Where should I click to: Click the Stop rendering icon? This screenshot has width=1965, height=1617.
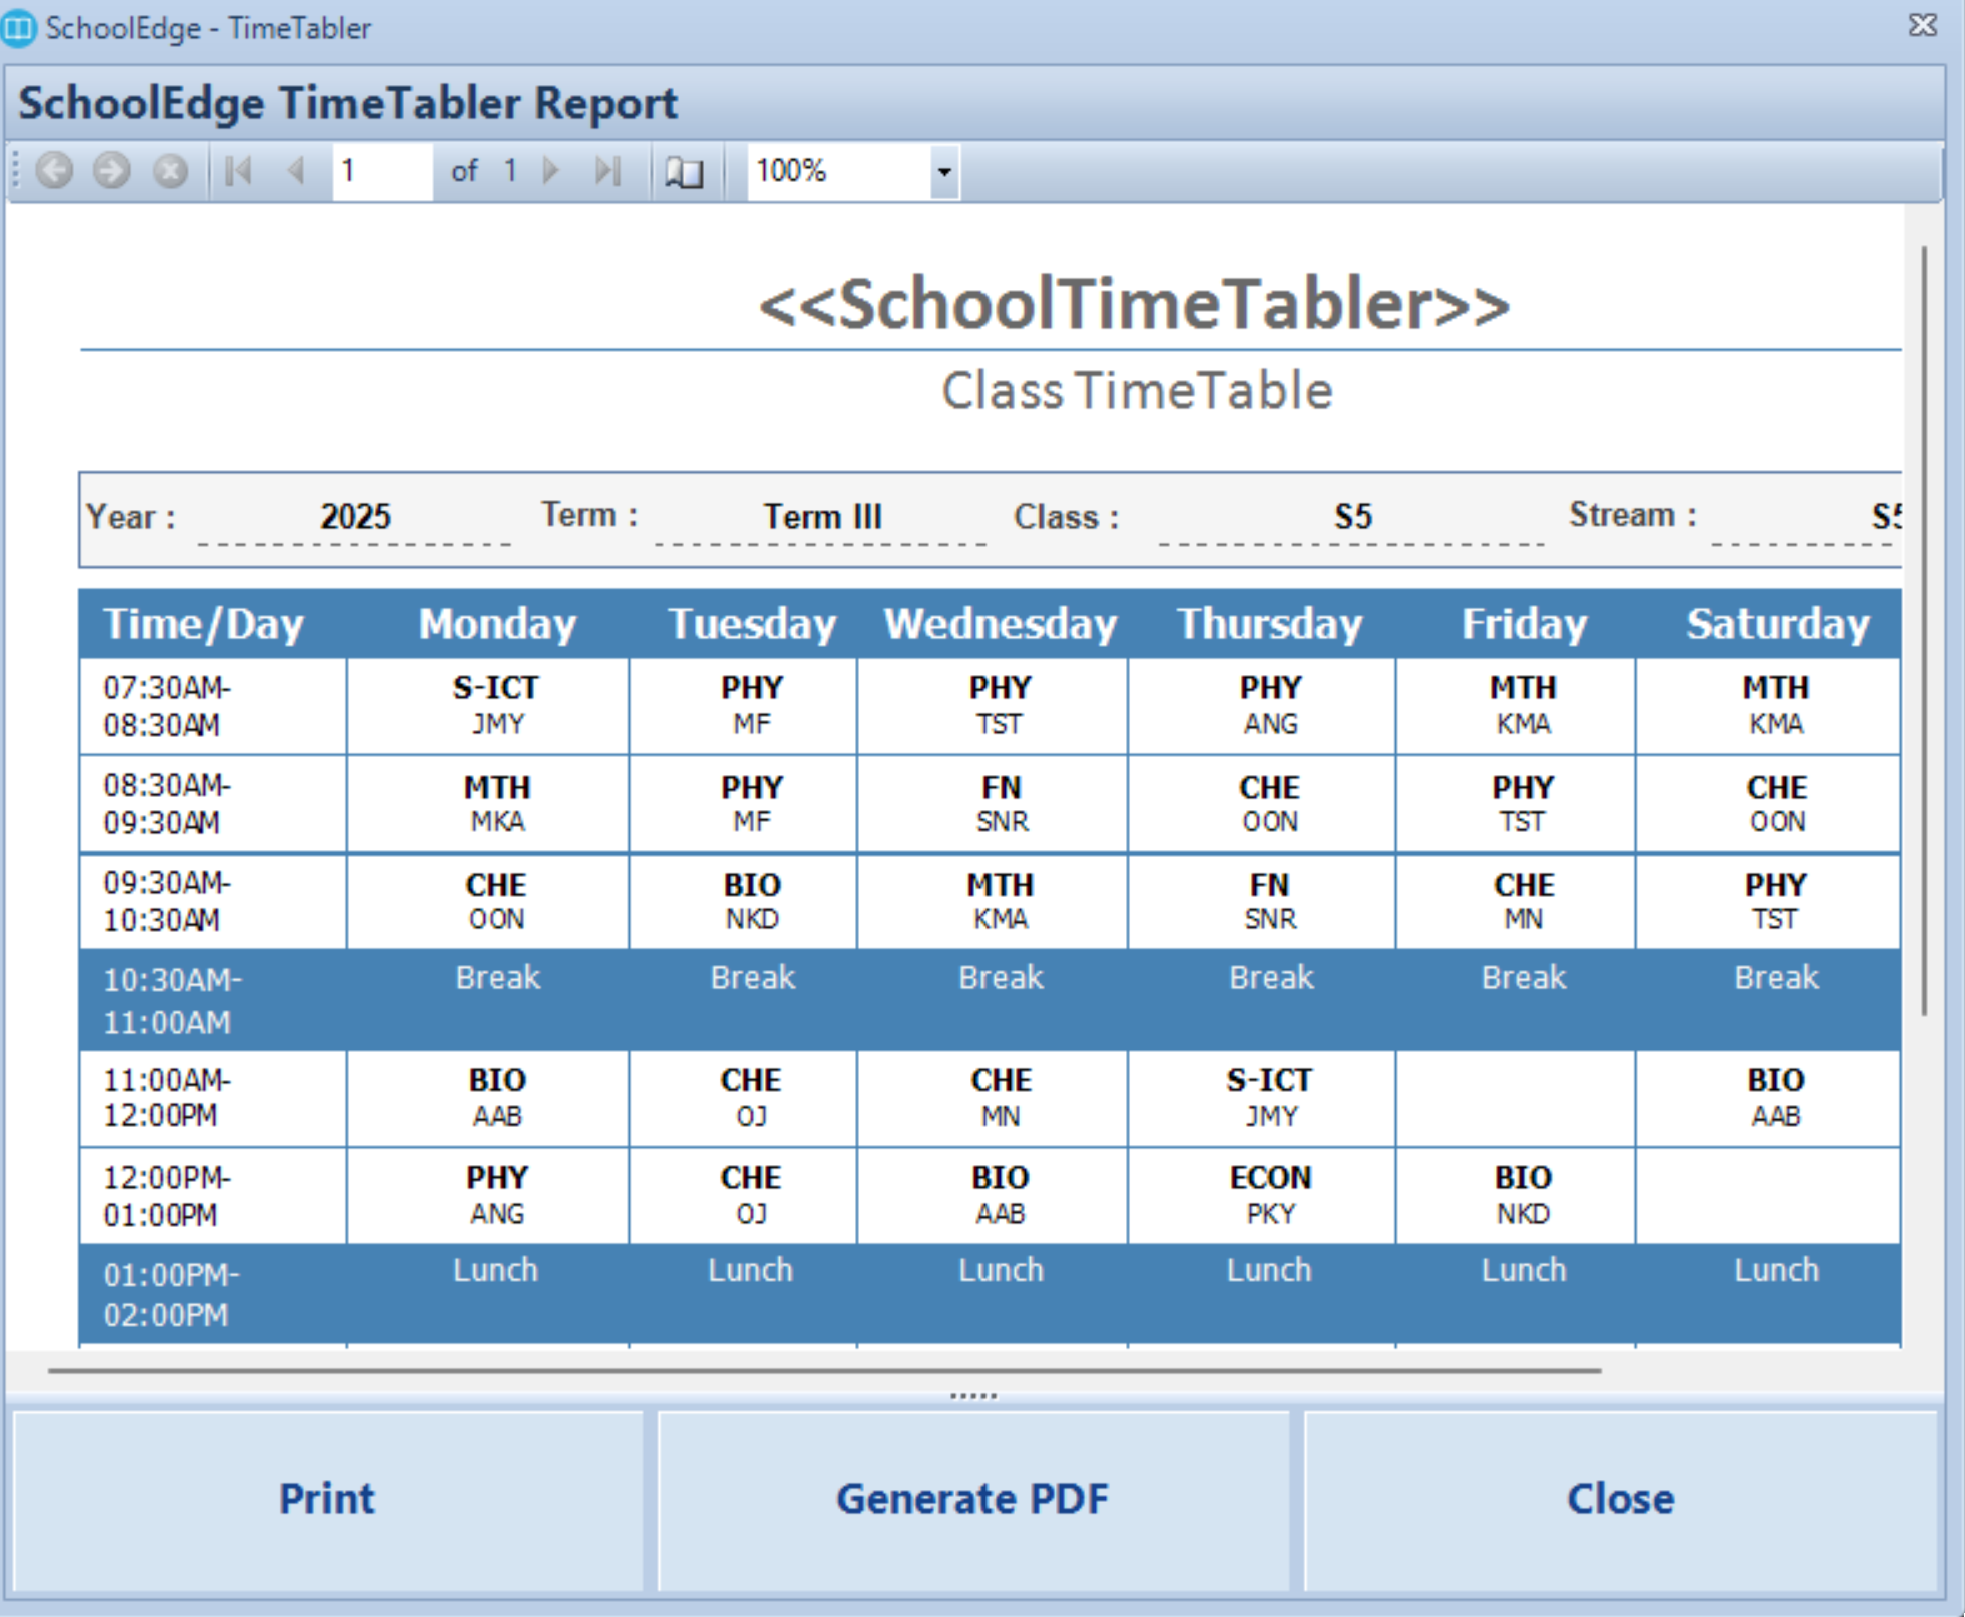point(170,171)
